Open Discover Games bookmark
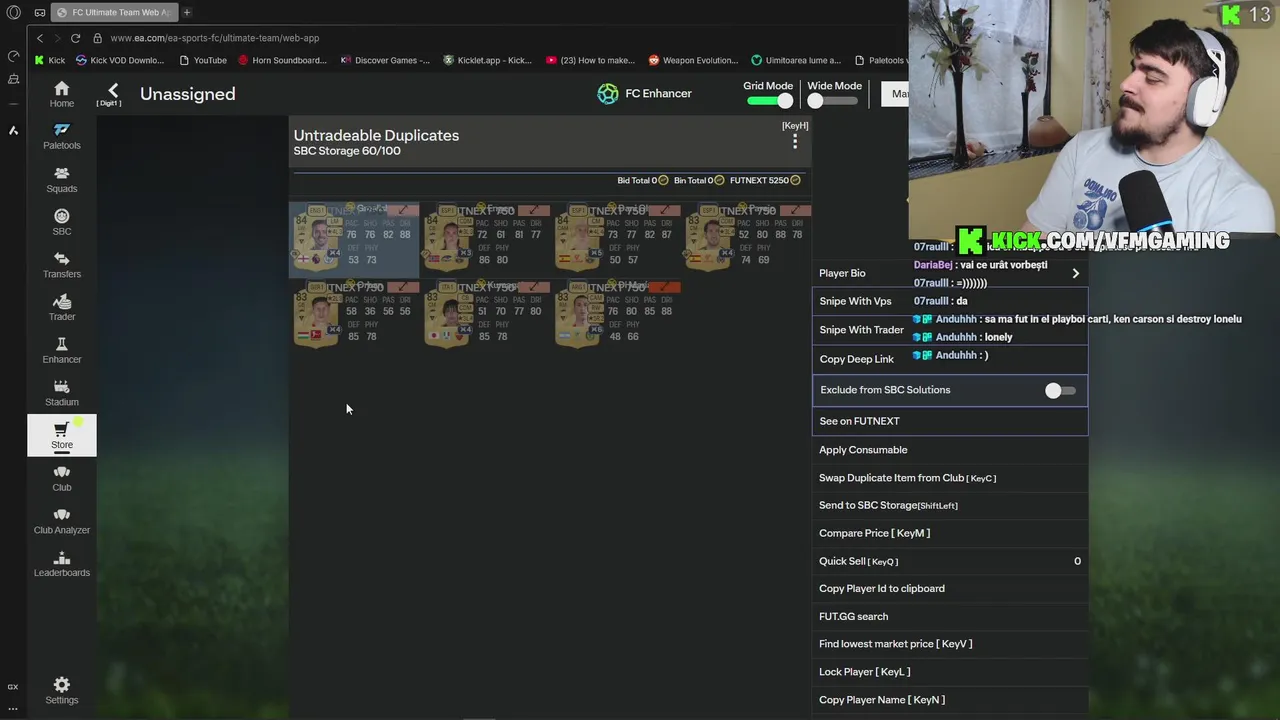This screenshot has width=1280, height=720. pos(386,60)
